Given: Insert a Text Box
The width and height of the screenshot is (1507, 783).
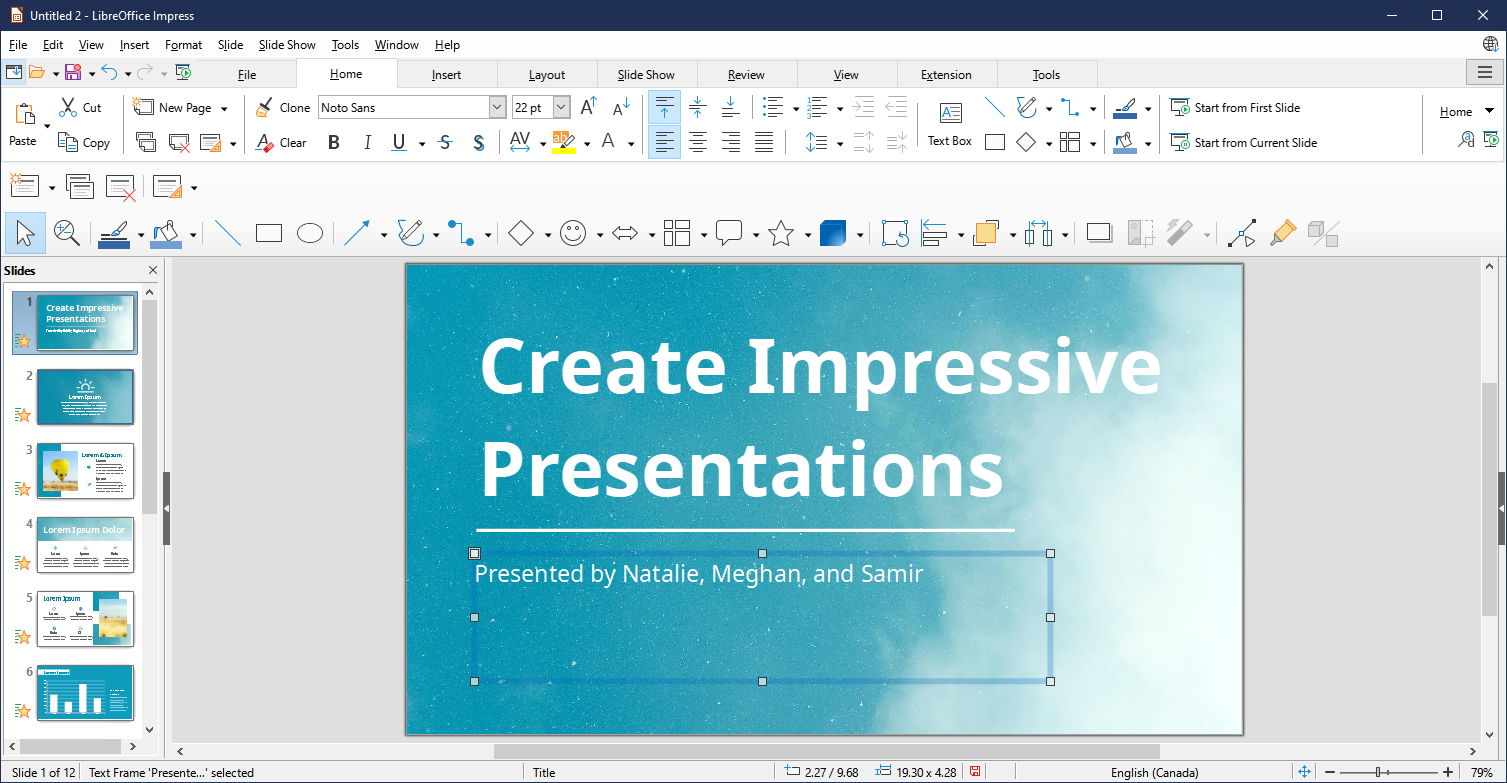Looking at the screenshot, I should 948,122.
